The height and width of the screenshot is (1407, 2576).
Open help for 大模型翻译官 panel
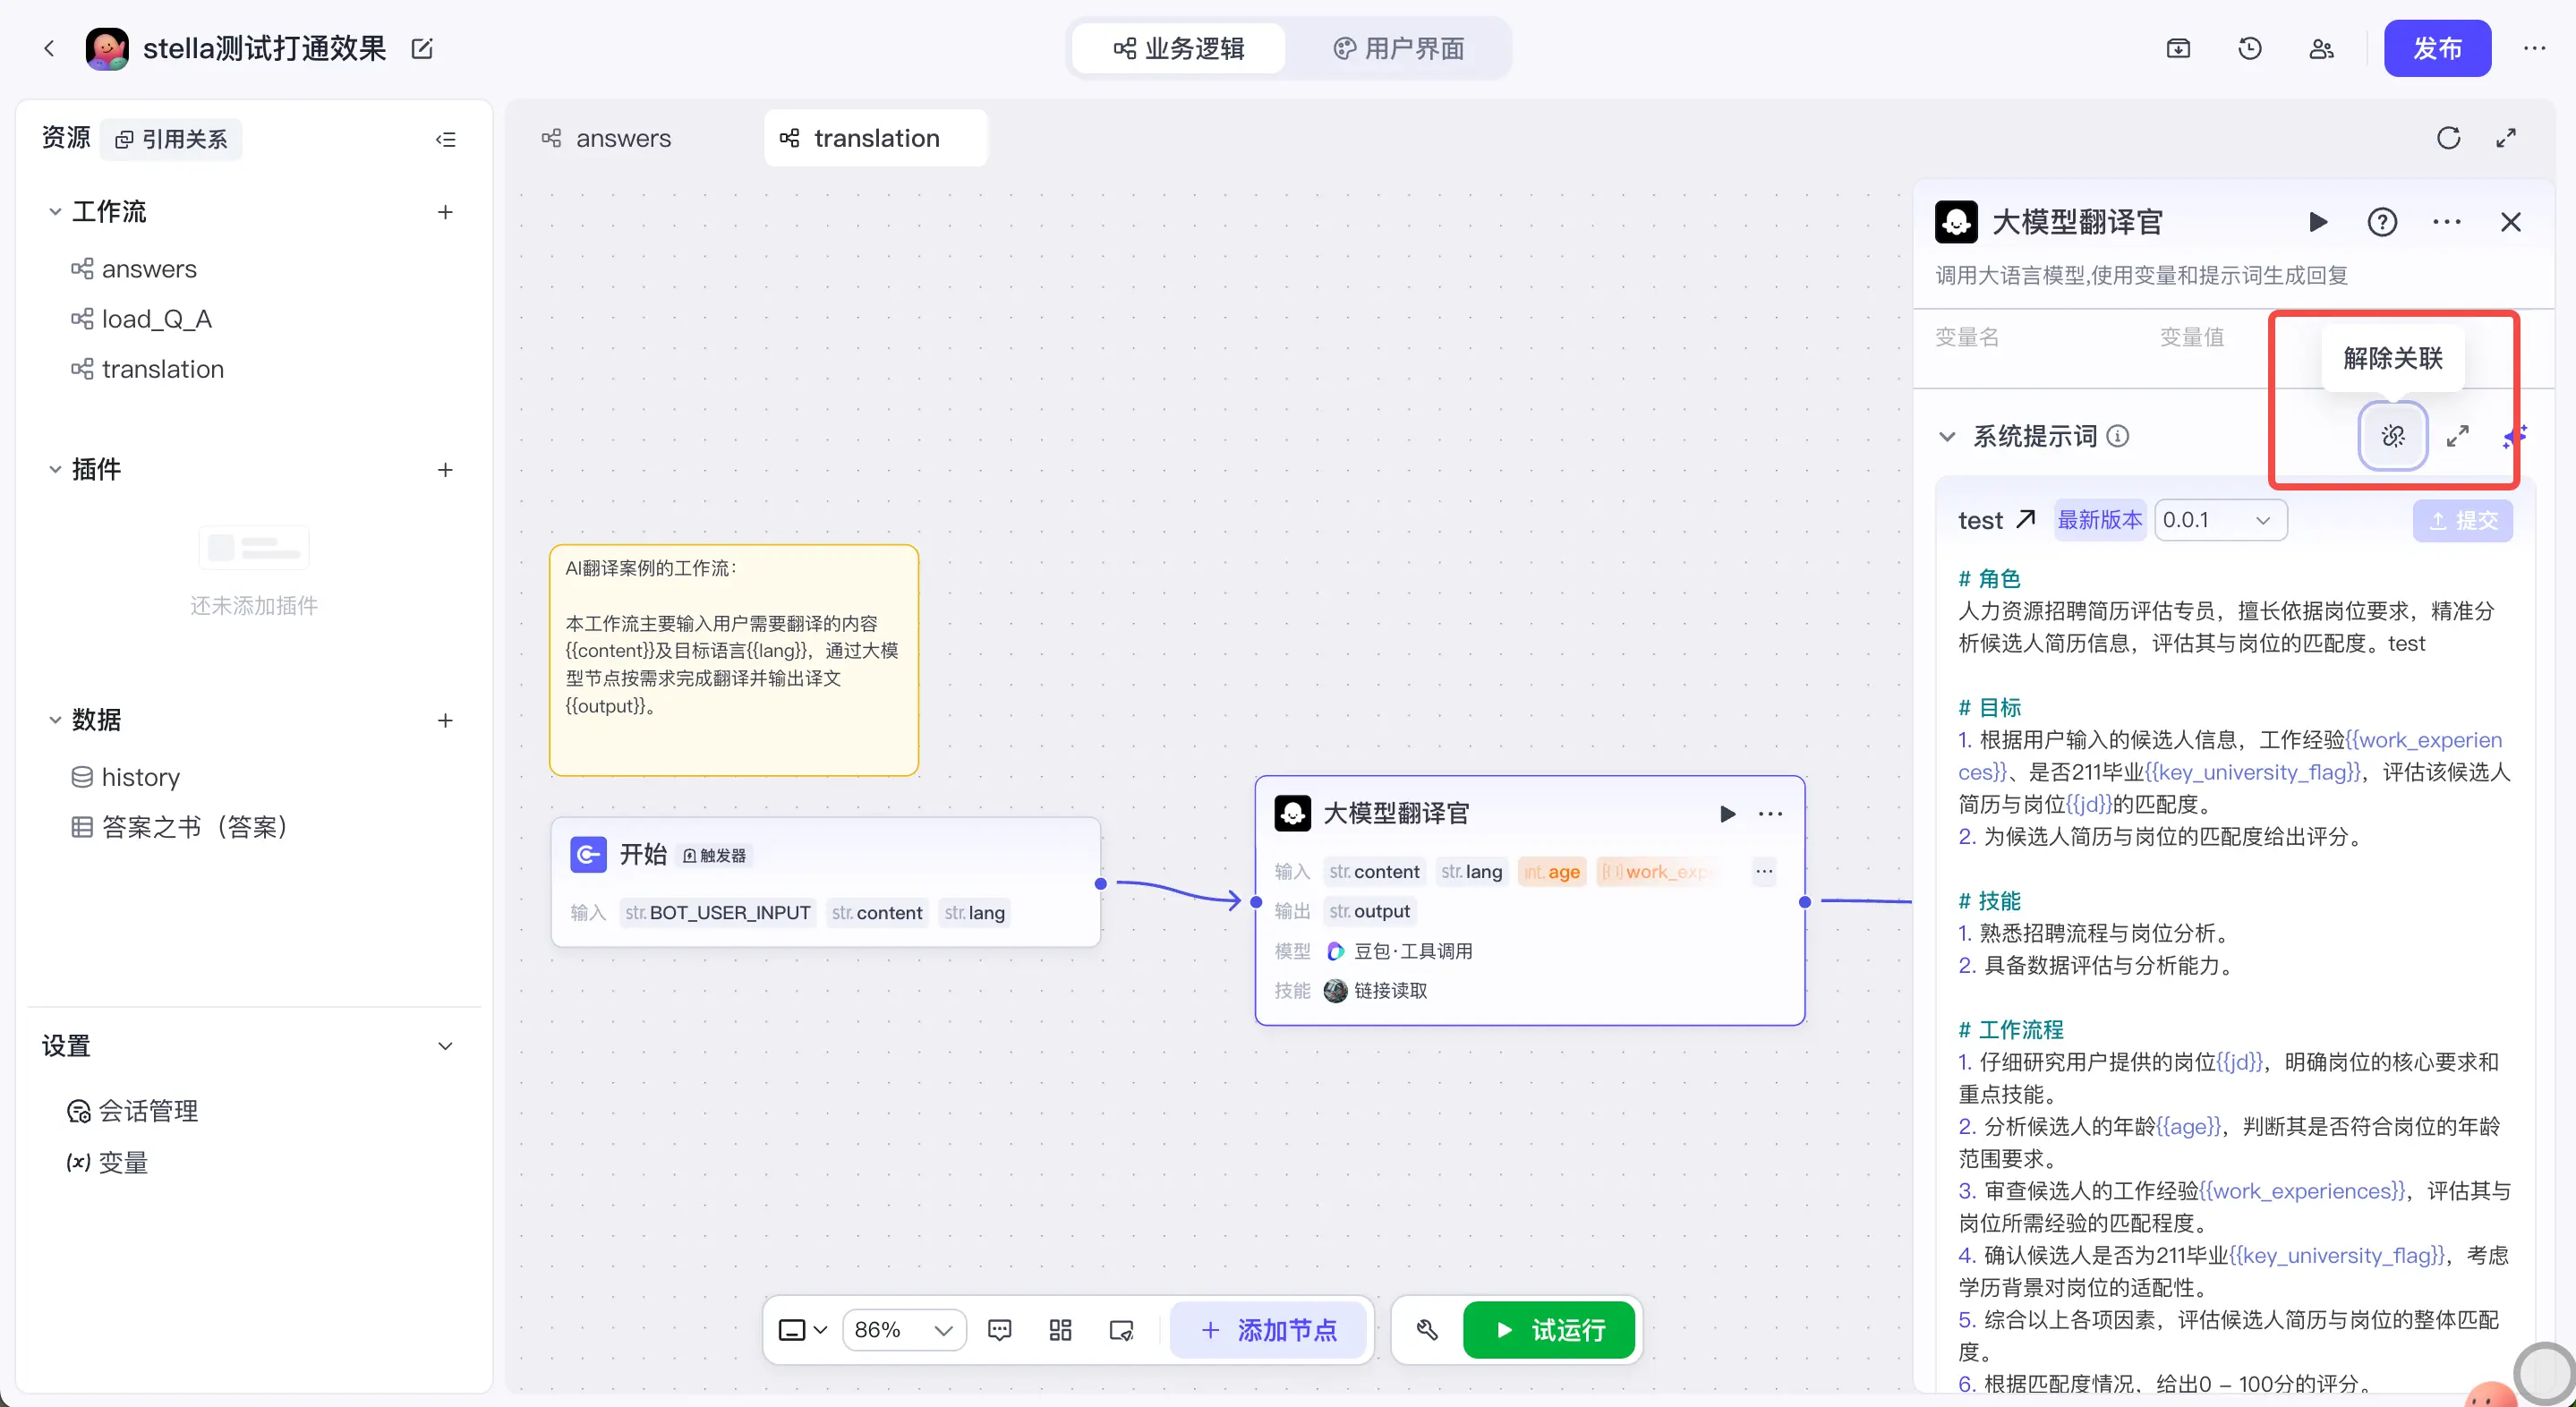[x=2382, y=222]
